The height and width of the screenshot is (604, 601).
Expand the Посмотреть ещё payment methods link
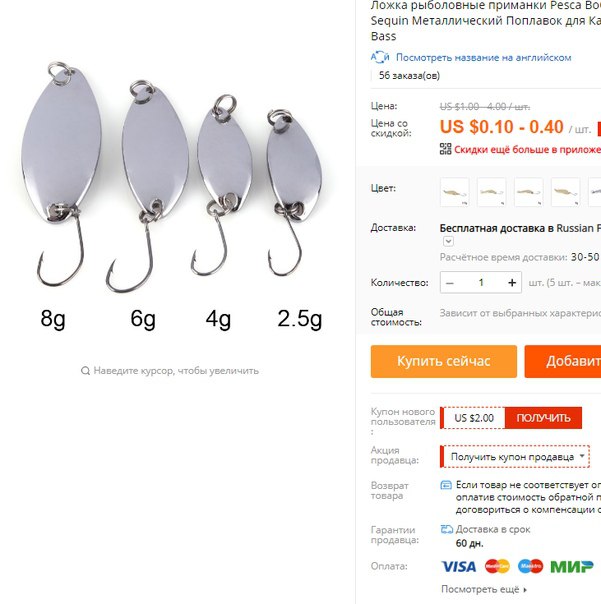[484, 589]
